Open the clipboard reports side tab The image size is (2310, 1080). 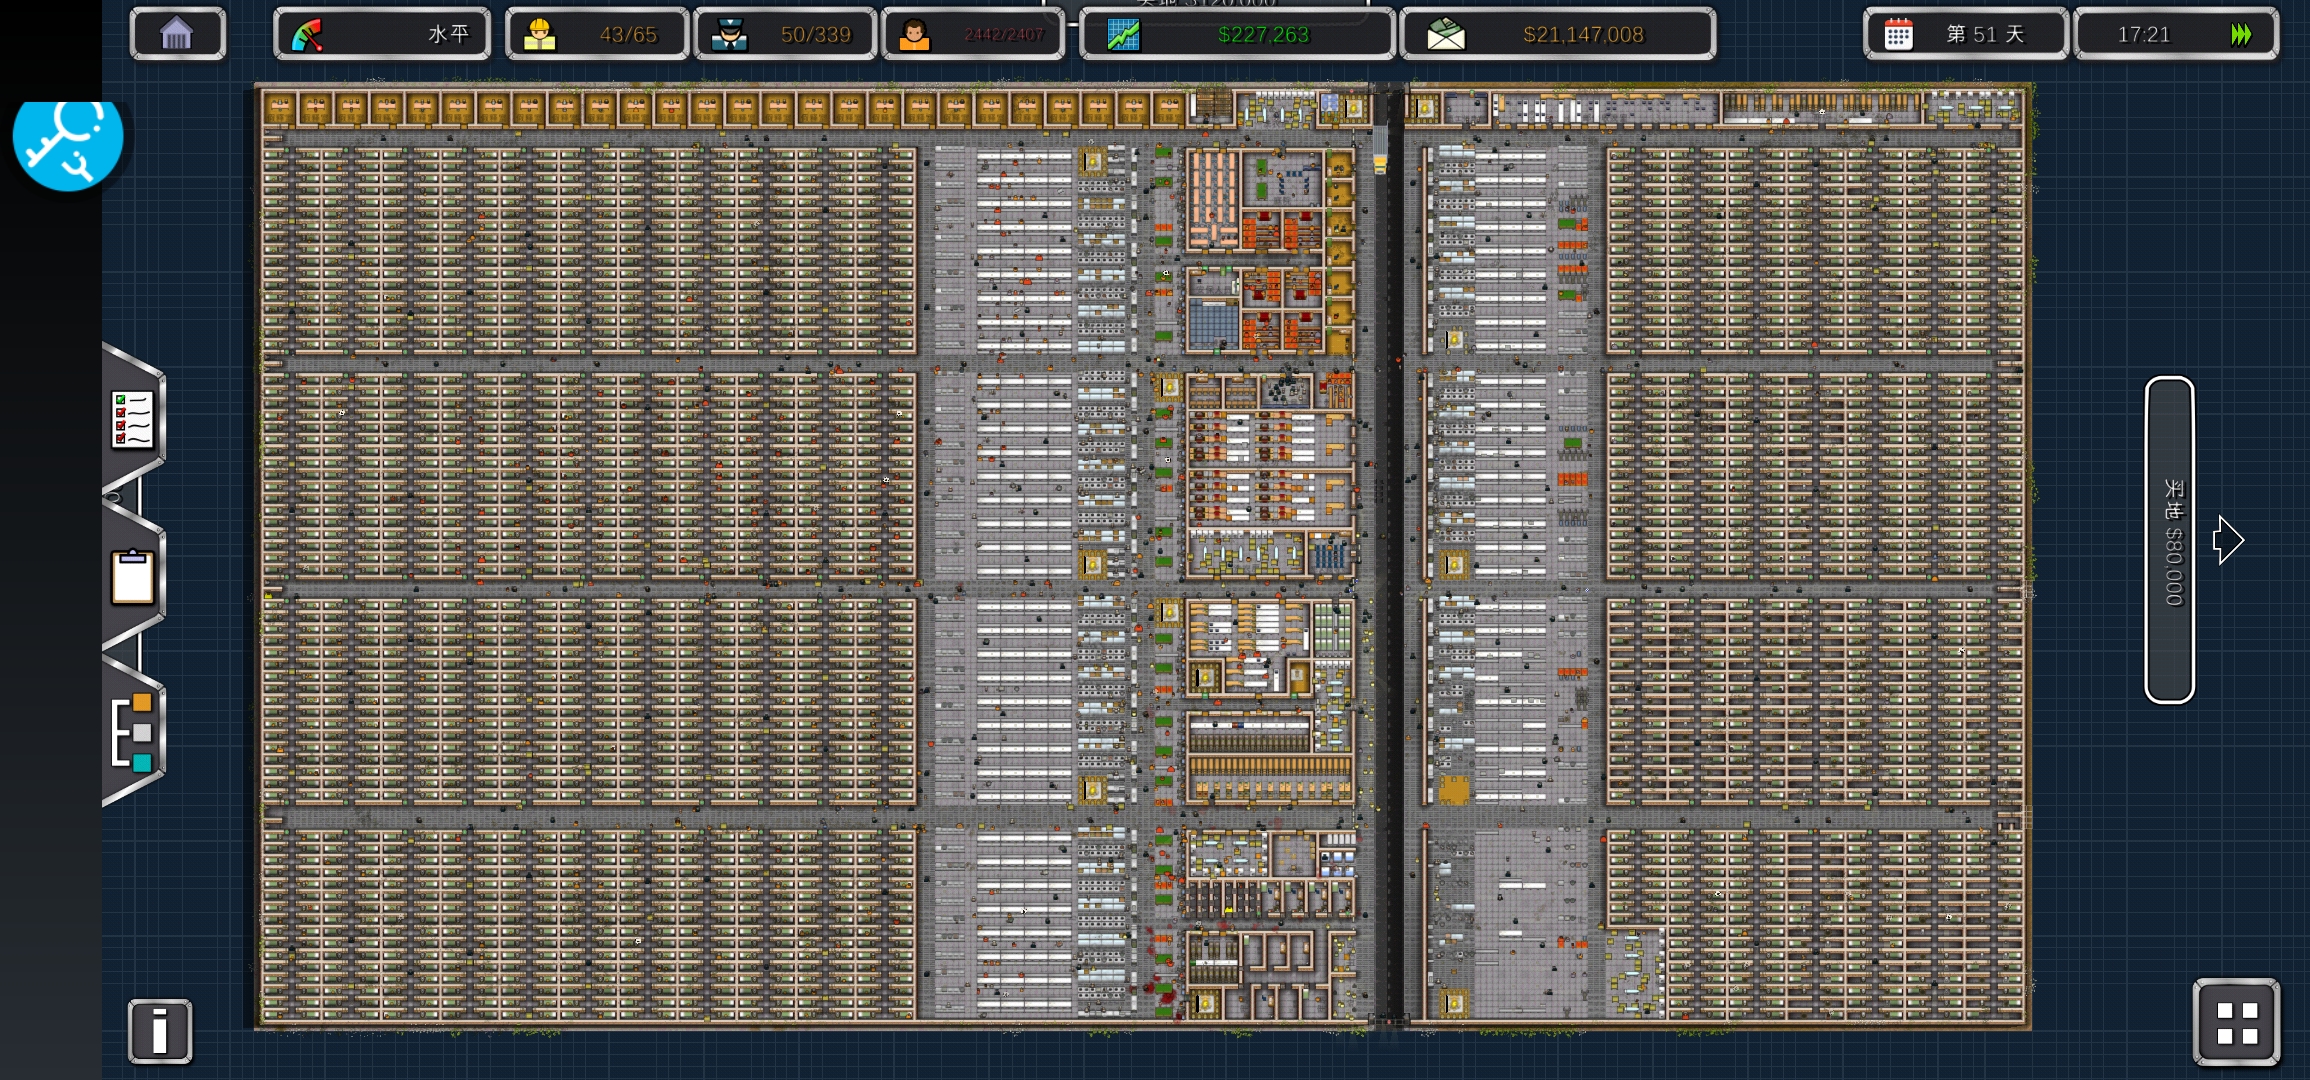[133, 577]
